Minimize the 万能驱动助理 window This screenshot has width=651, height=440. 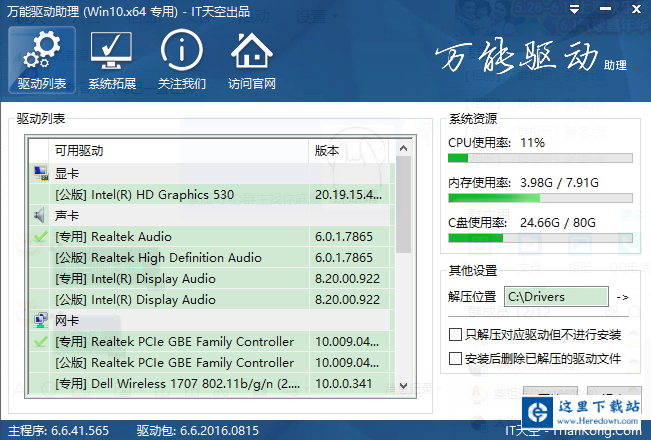tap(605, 9)
